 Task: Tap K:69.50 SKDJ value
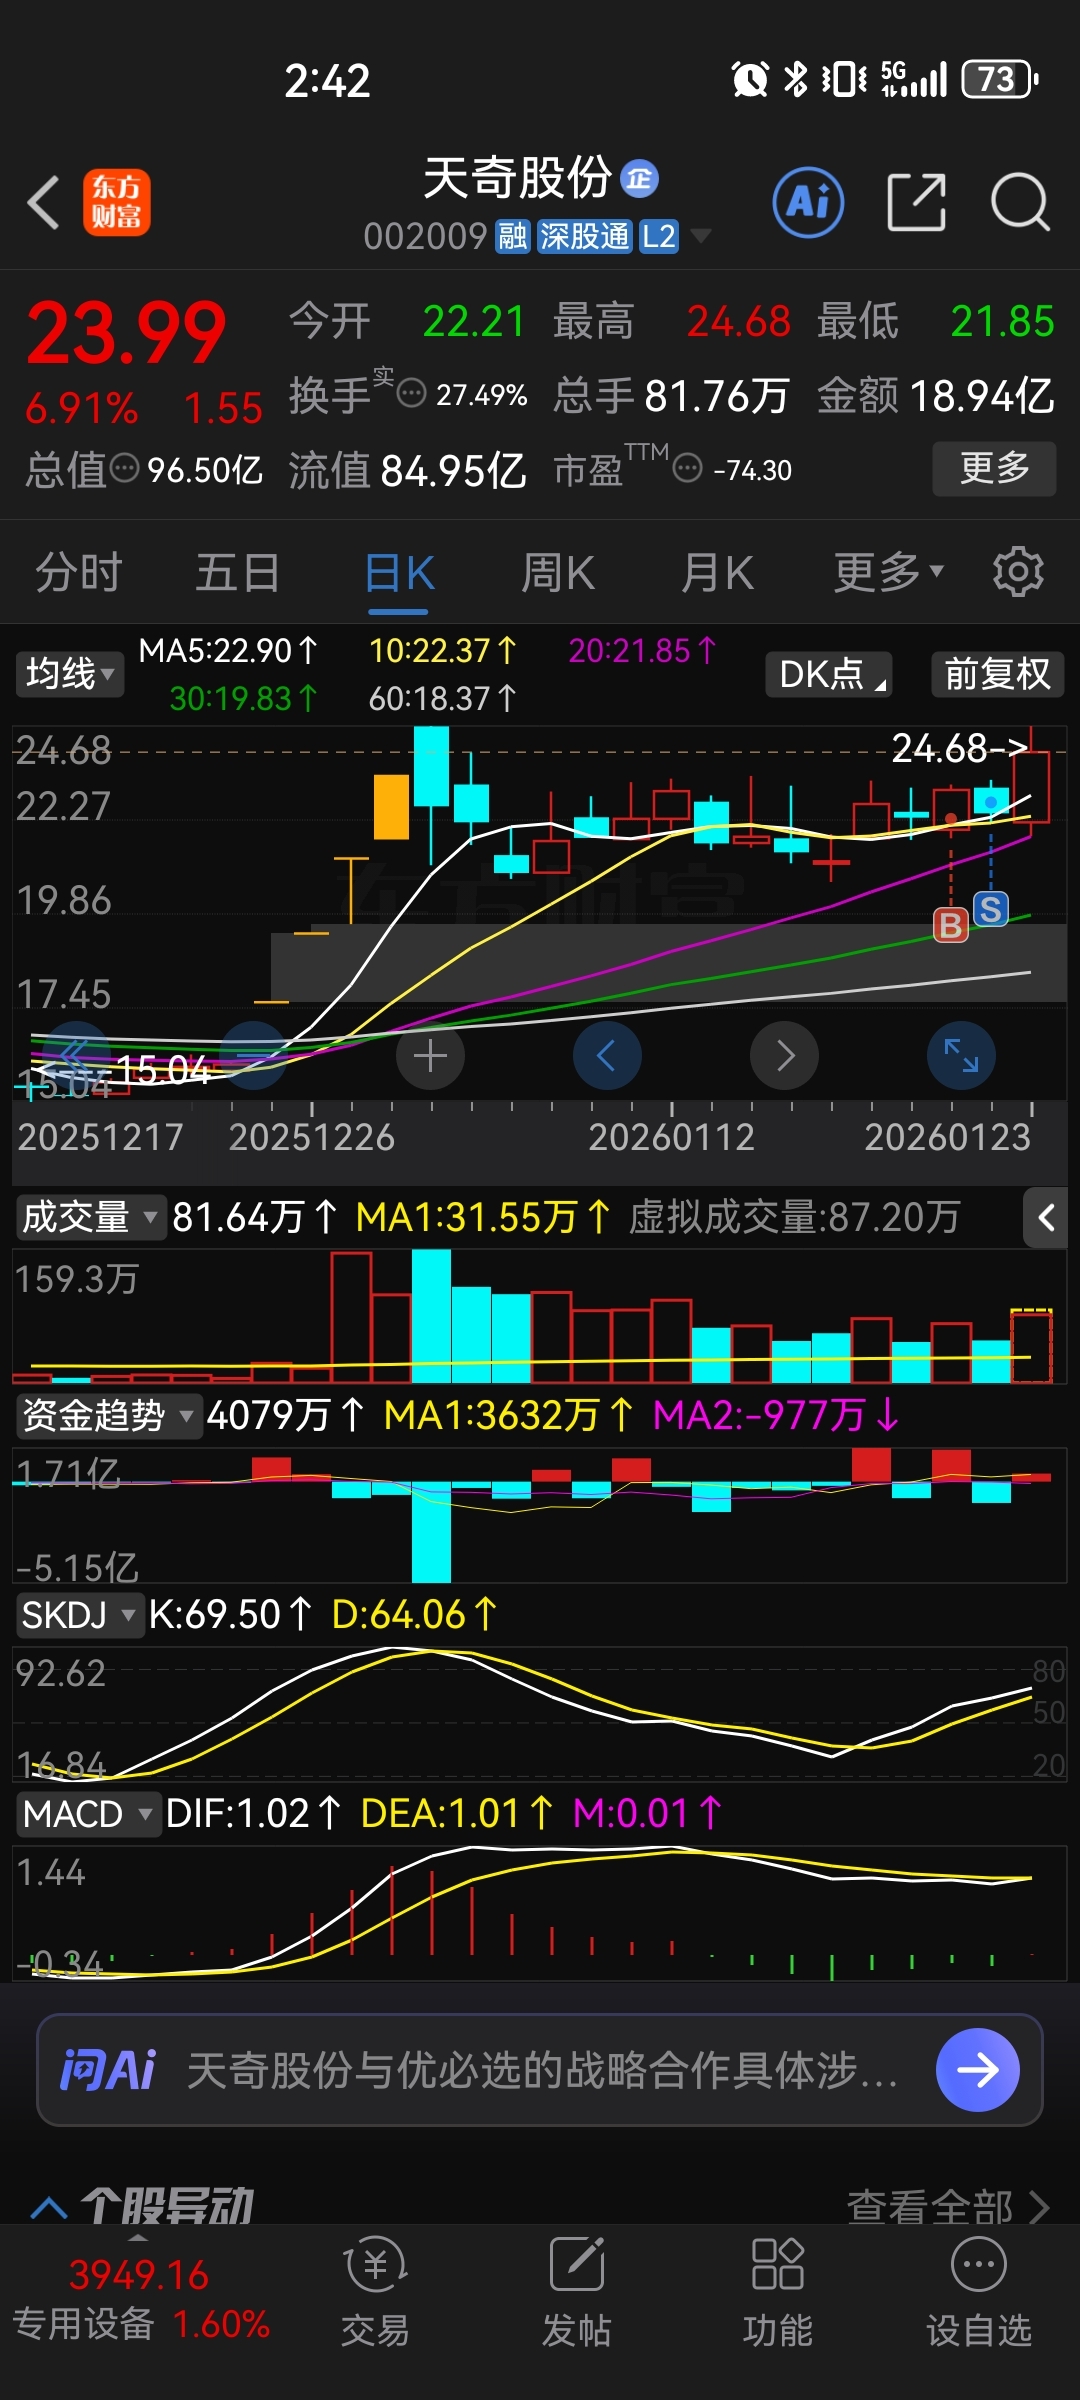(x=231, y=1614)
